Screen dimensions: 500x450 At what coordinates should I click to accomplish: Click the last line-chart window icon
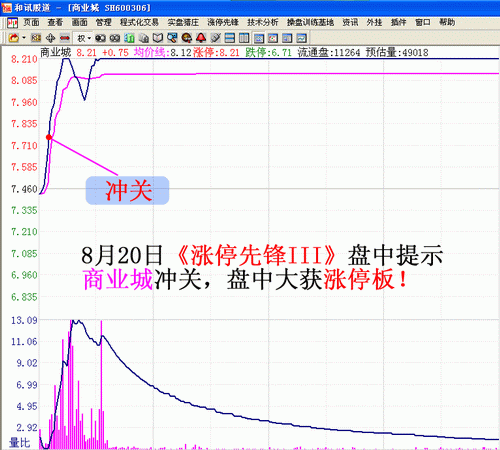(301, 38)
